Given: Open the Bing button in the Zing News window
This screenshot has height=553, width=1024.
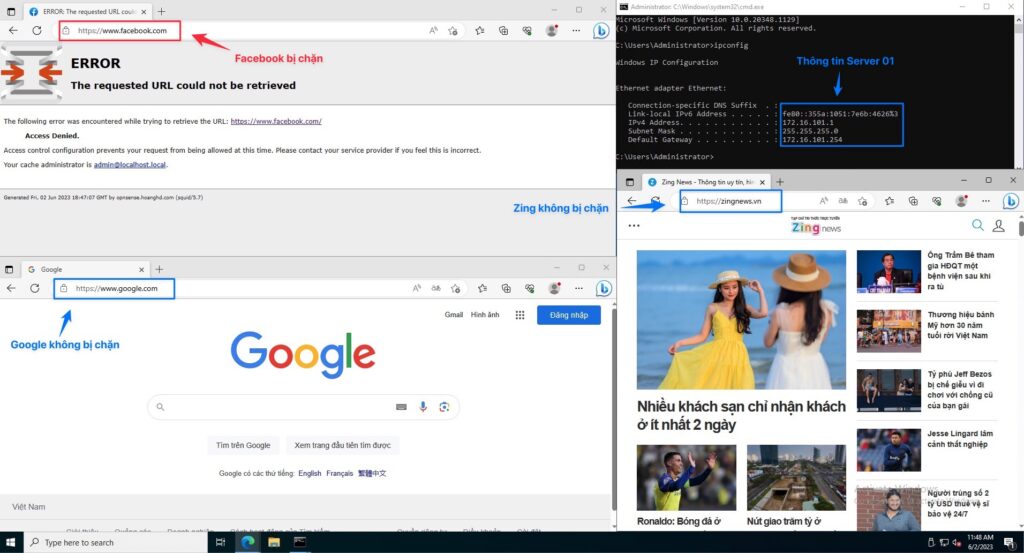Looking at the screenshot, I should click(x=1011, y=201).
